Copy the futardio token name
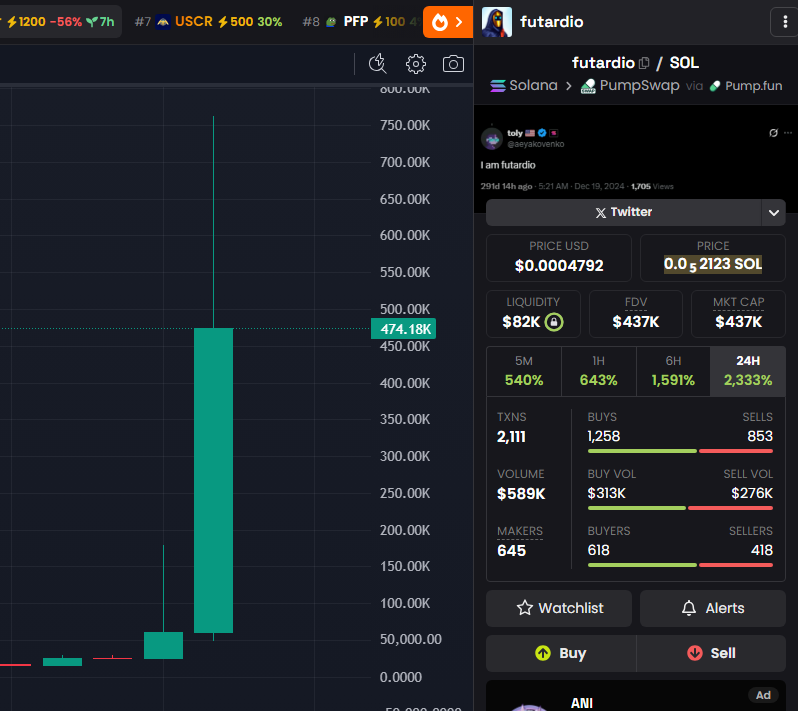Viewport: 798px width, 711px height. click(x=644, y=63)
